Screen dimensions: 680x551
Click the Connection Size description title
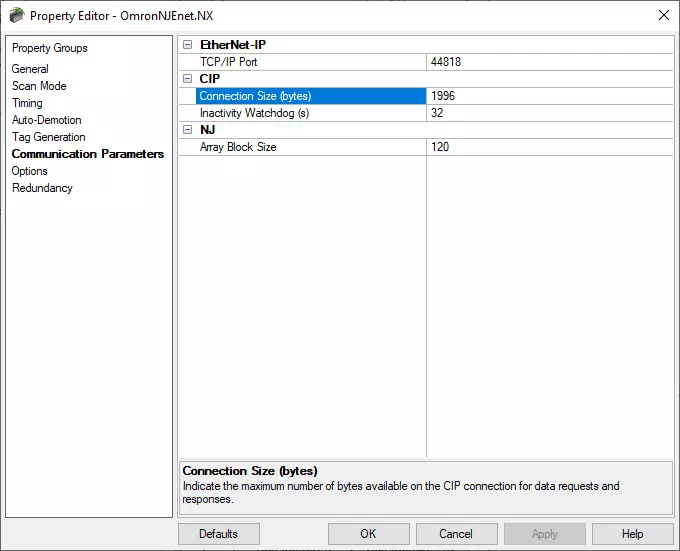[250, 471]
